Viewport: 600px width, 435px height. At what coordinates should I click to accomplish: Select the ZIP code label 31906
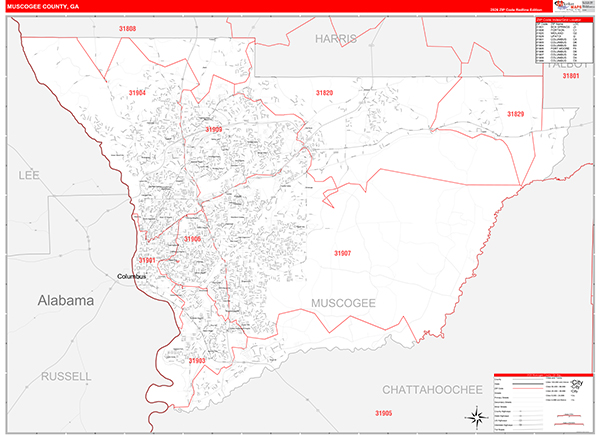click(x=192, y=239)
